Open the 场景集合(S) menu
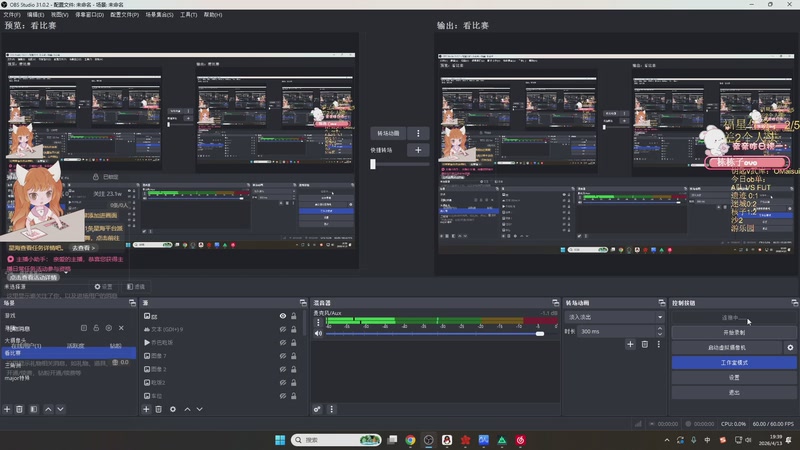This screenshot has width=800, height=450. click(159, 15)
